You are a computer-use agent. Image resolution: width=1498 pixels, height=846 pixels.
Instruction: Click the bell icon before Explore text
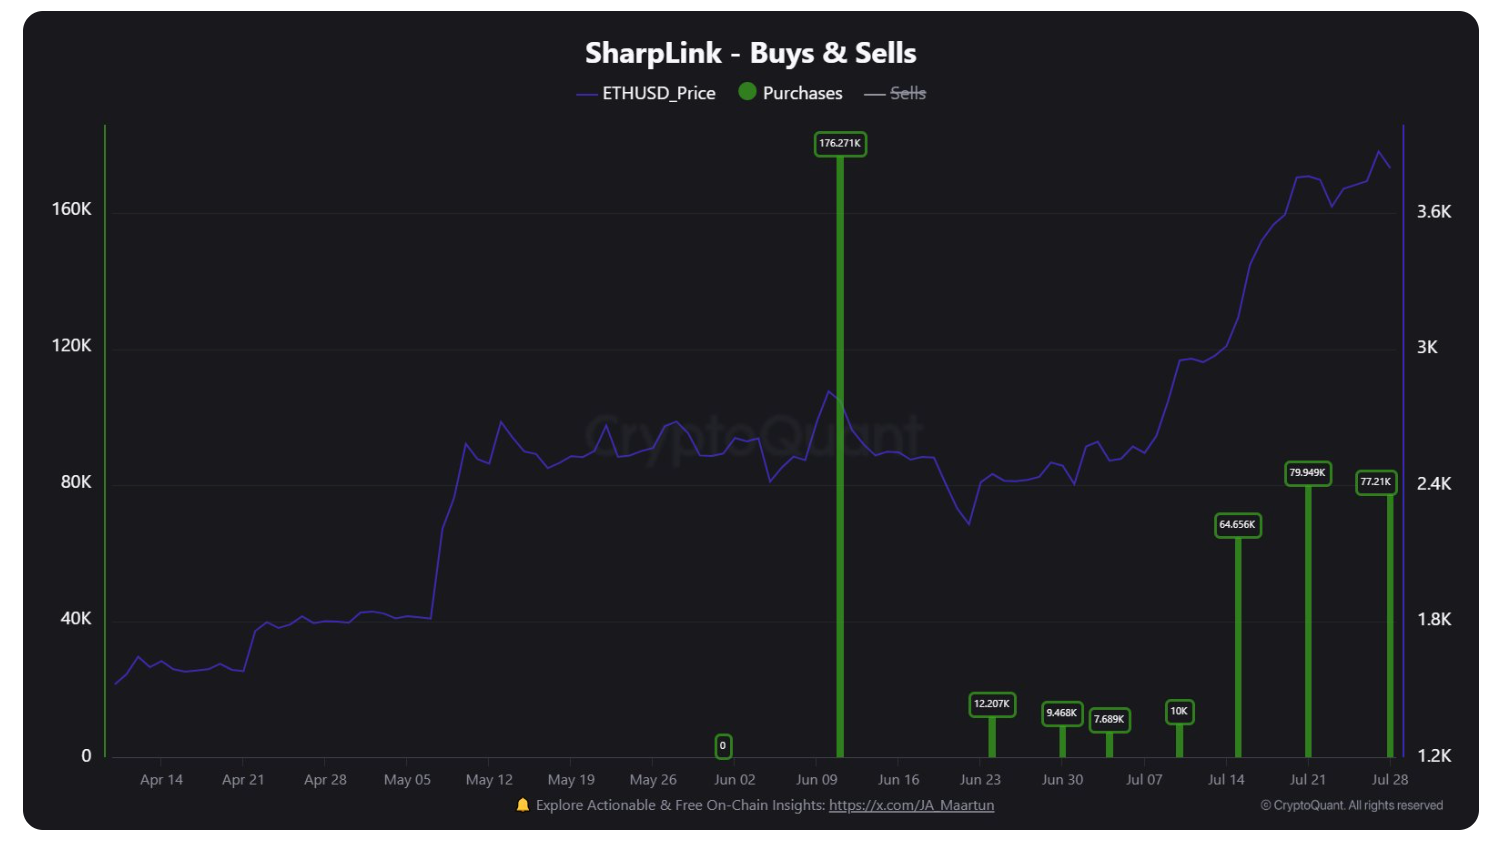[522, 805]
